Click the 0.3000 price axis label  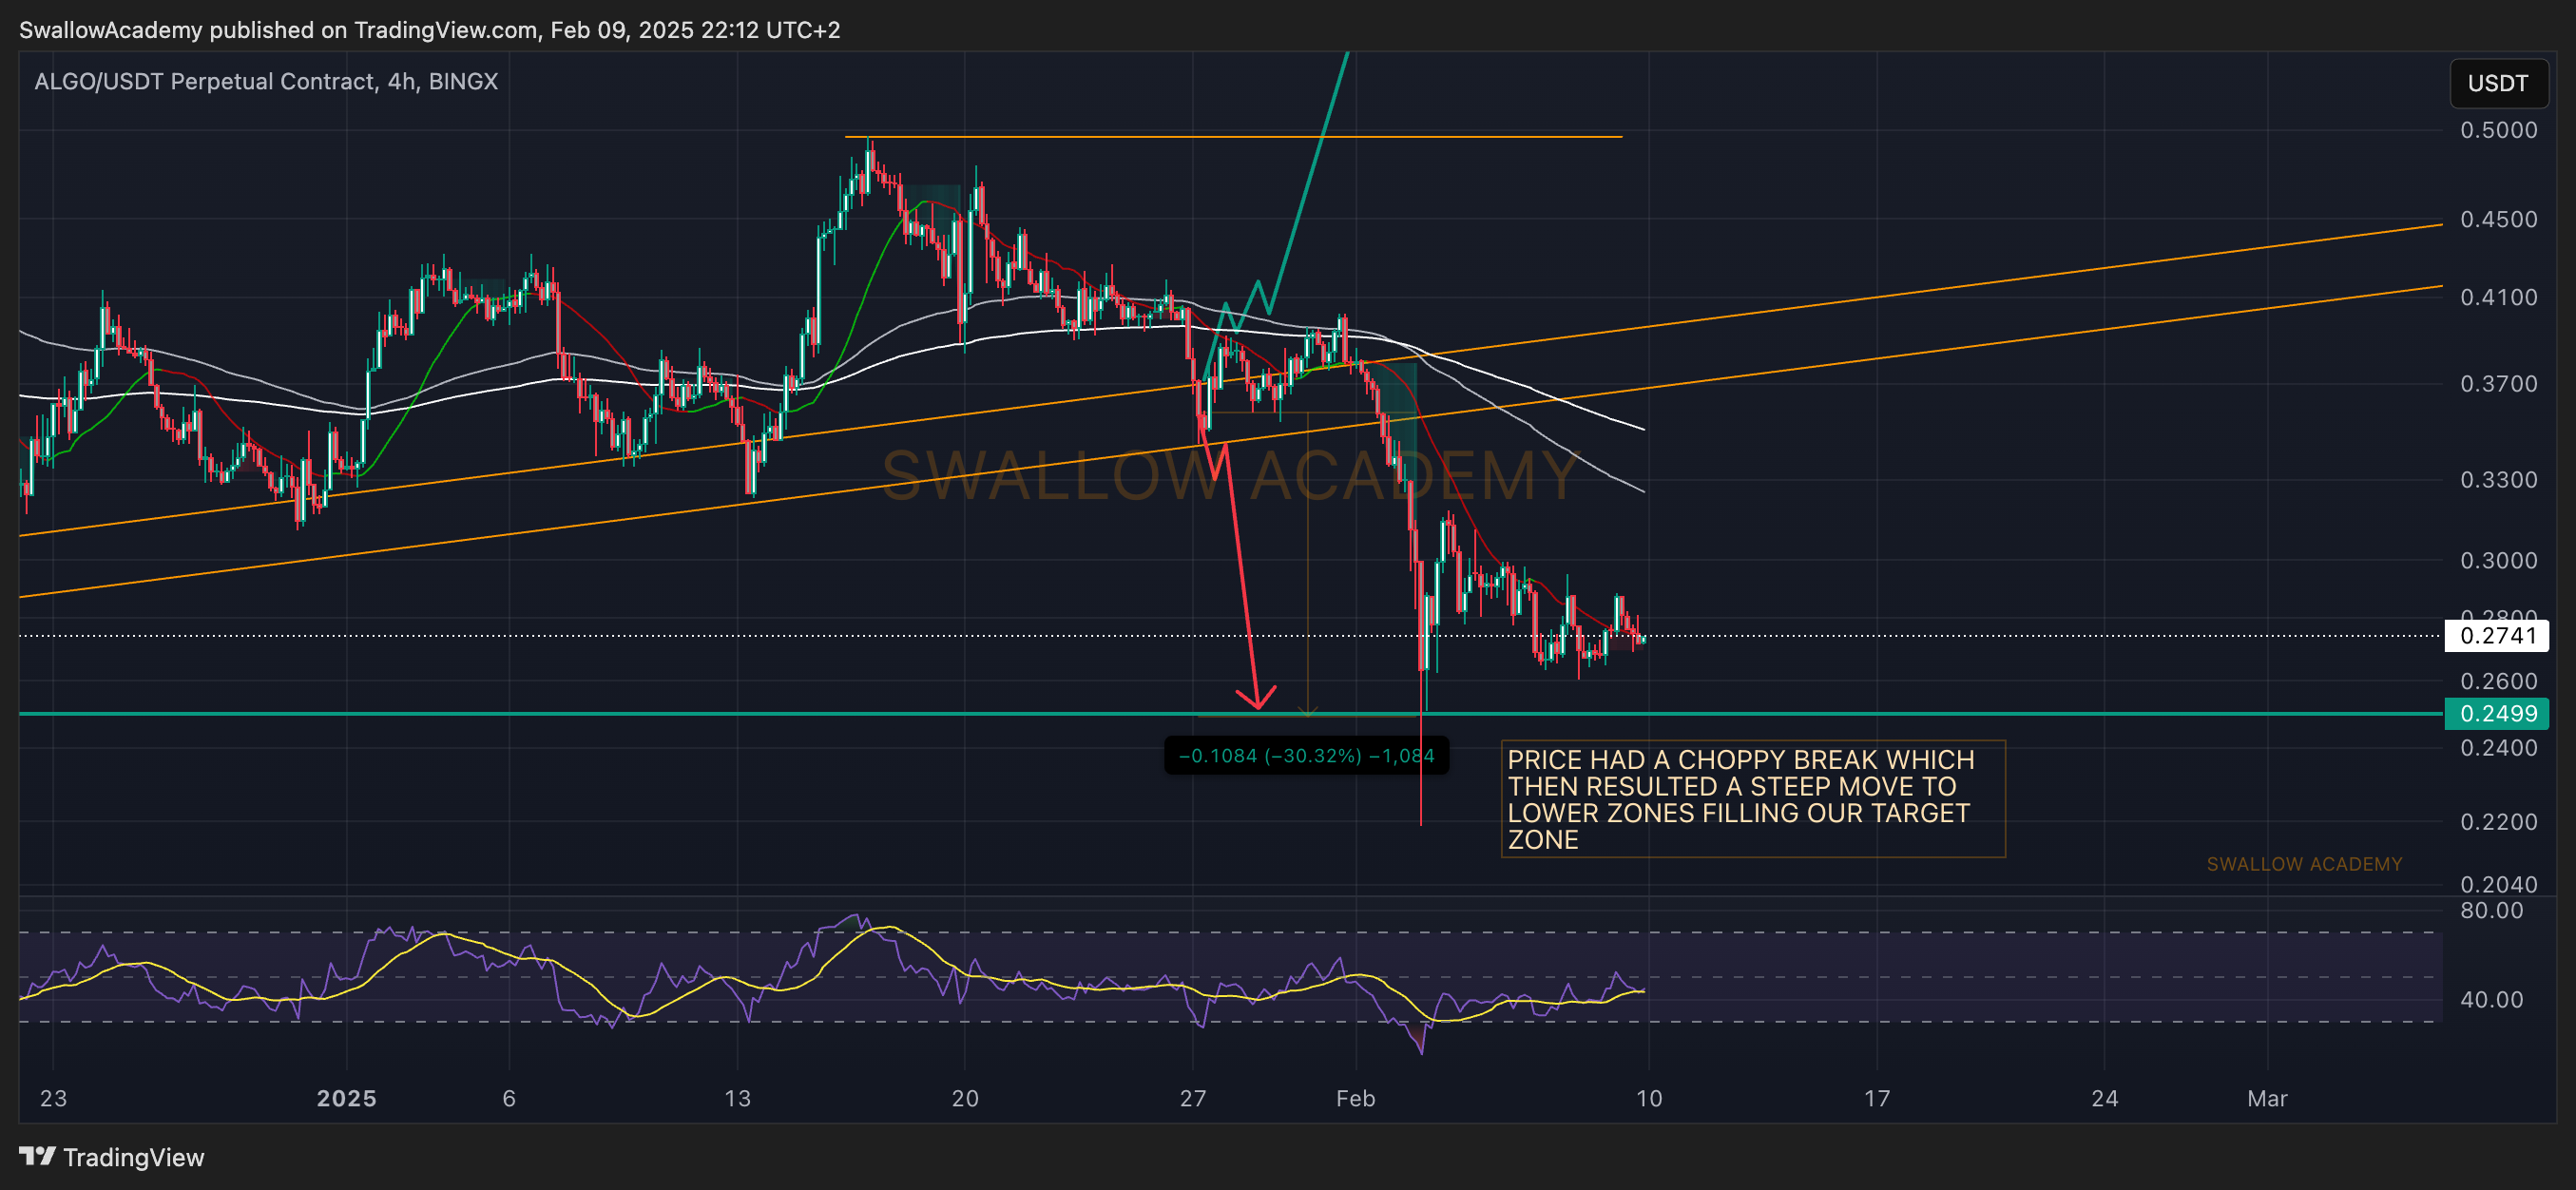(2498, 560)
